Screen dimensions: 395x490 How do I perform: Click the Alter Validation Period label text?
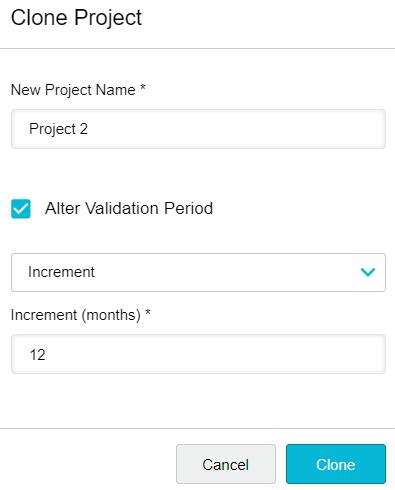point(129,209)
